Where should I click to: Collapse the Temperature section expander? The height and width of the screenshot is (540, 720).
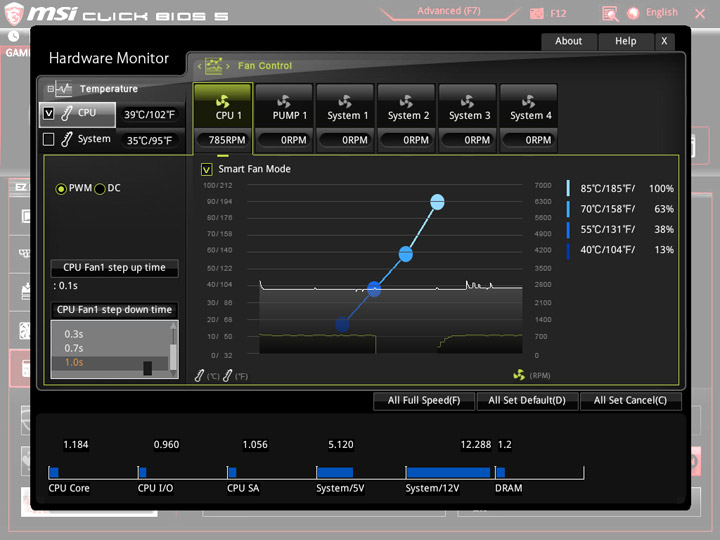(x=51, y=89)
